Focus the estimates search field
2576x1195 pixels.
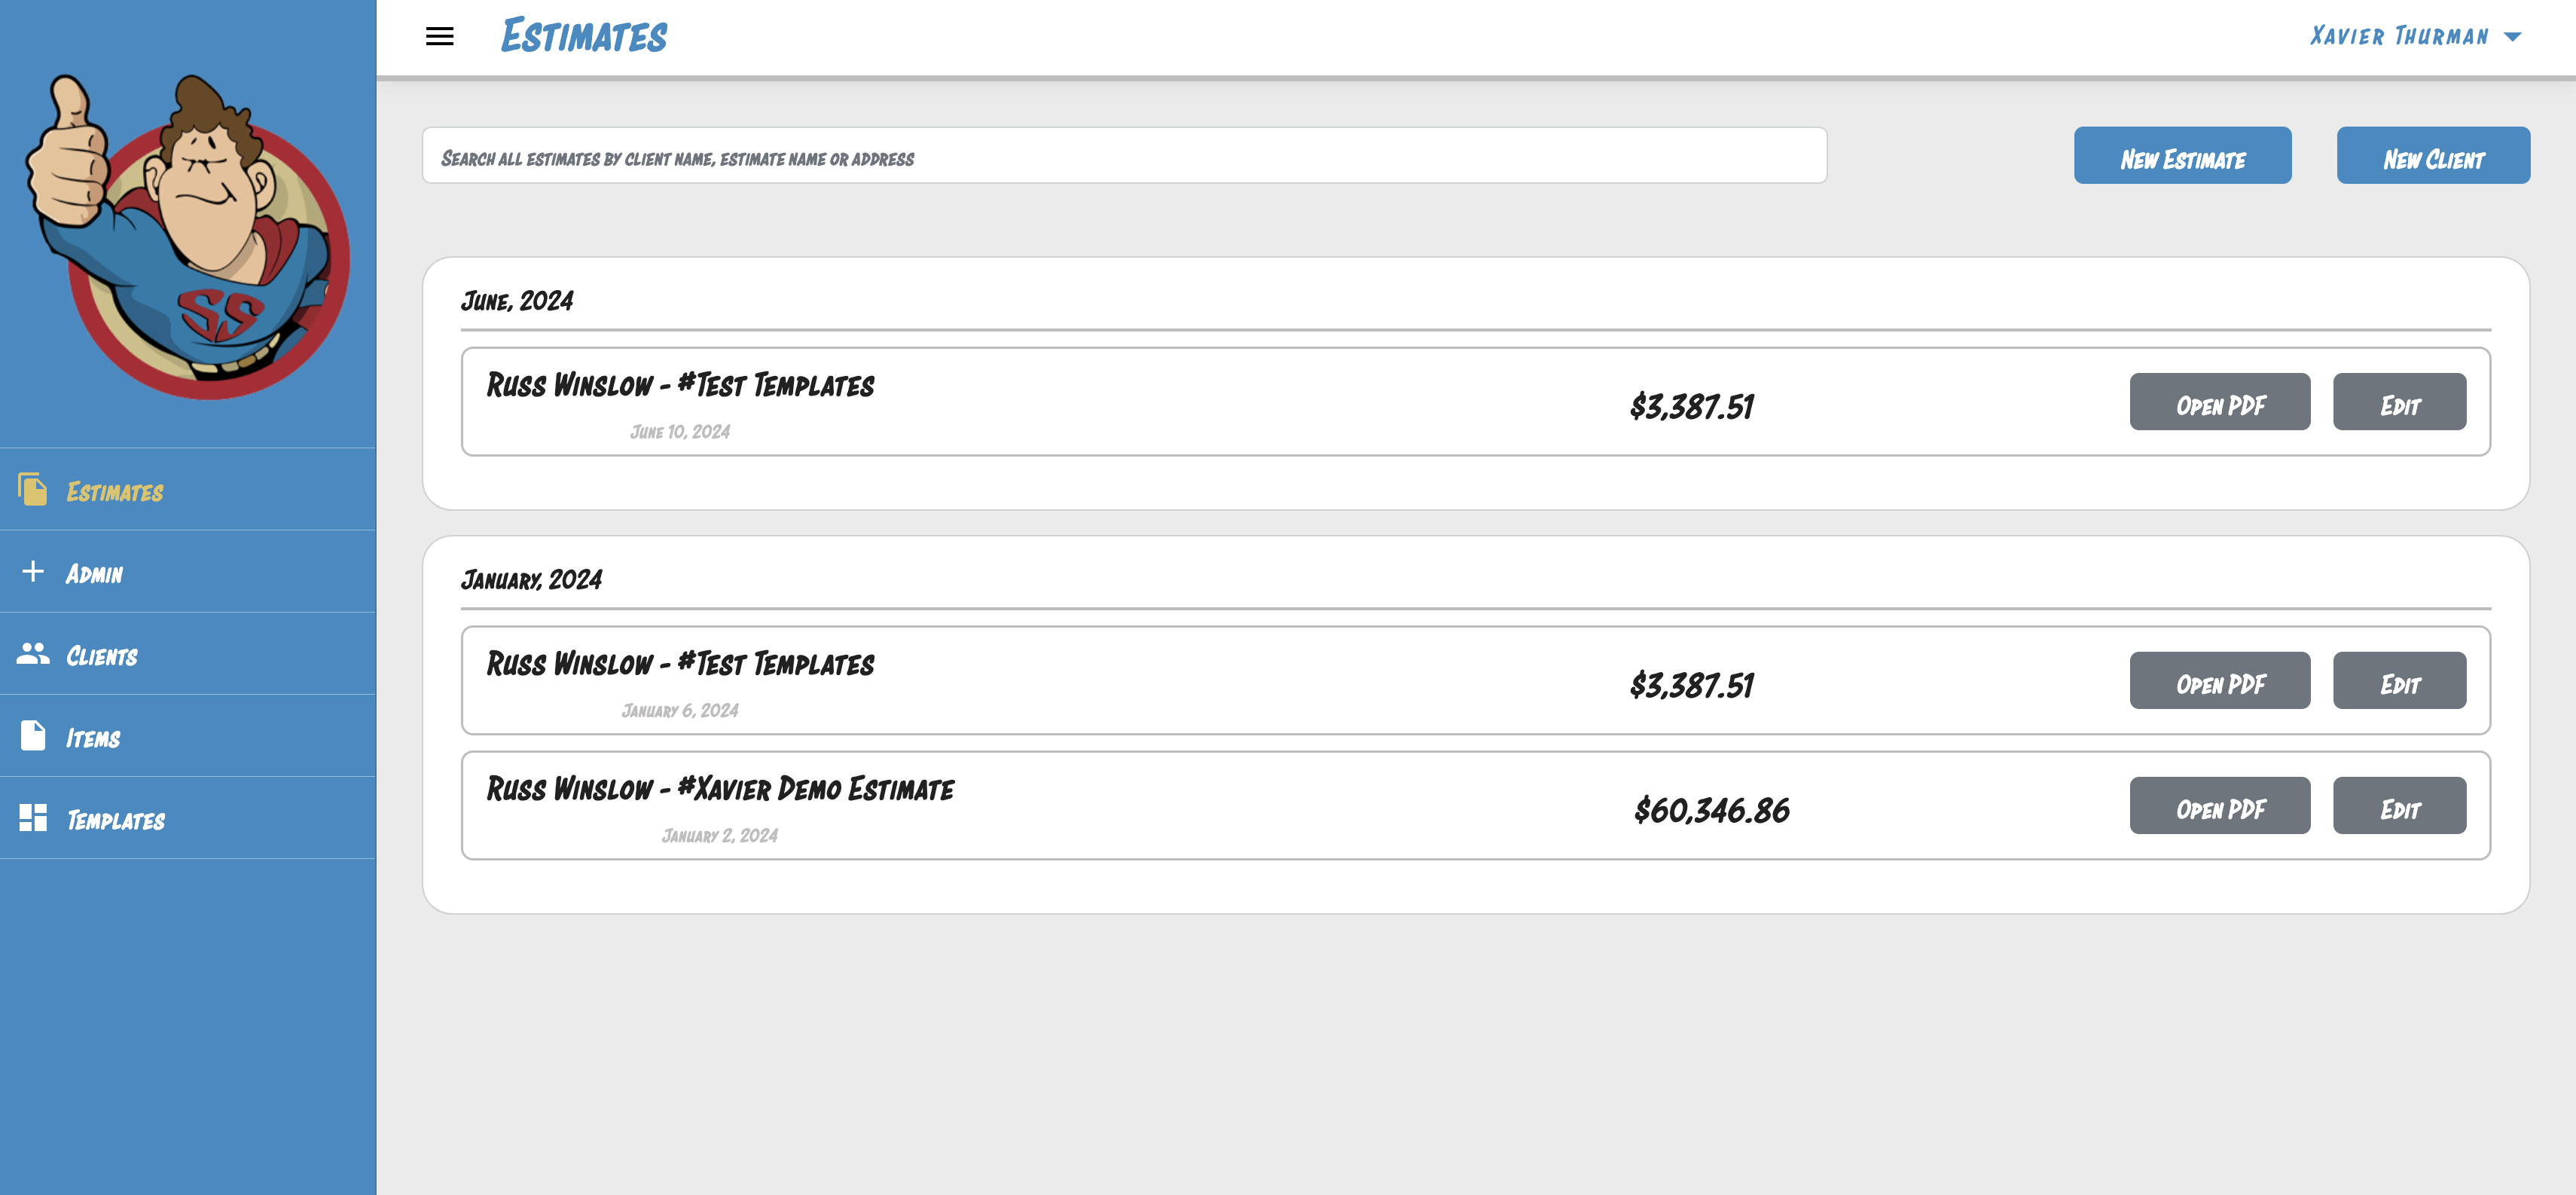click(1123, 156)
